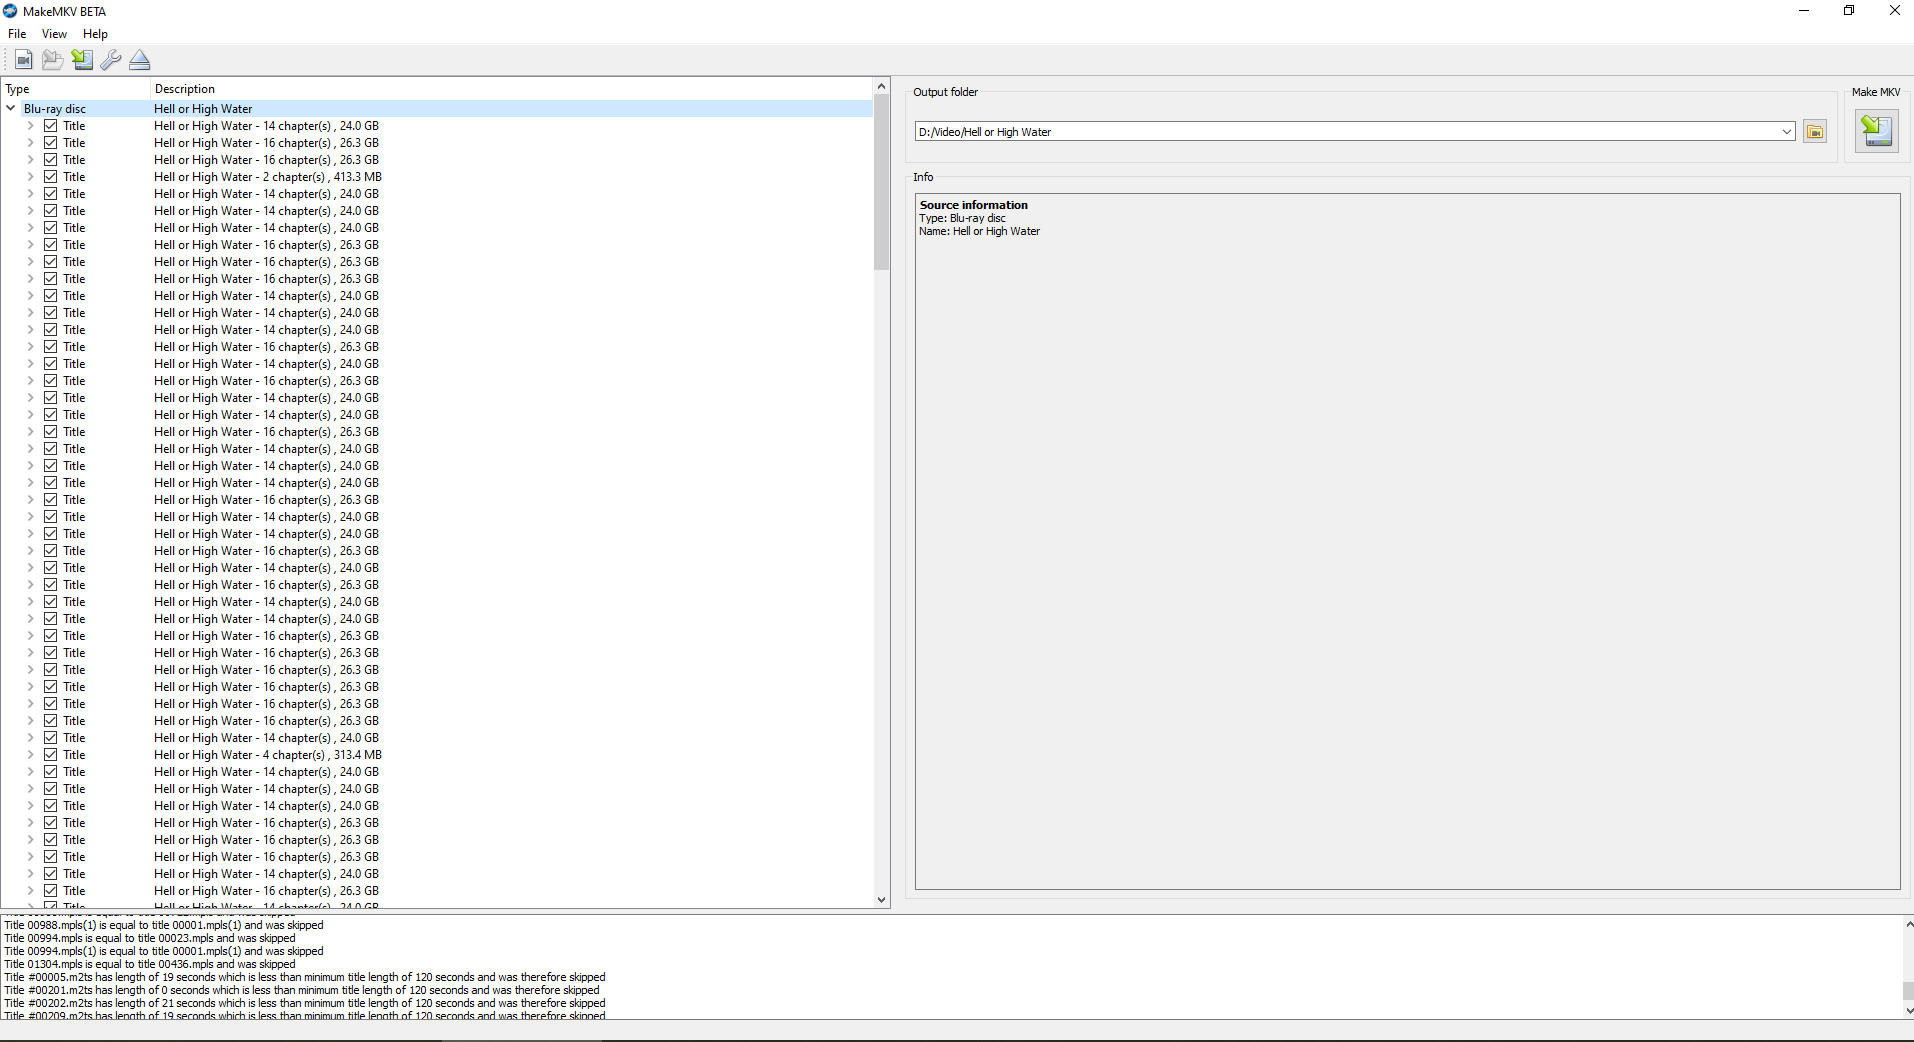1914x1042 pixels.
Task: Open the Help menu
Action: click(95, 34)
